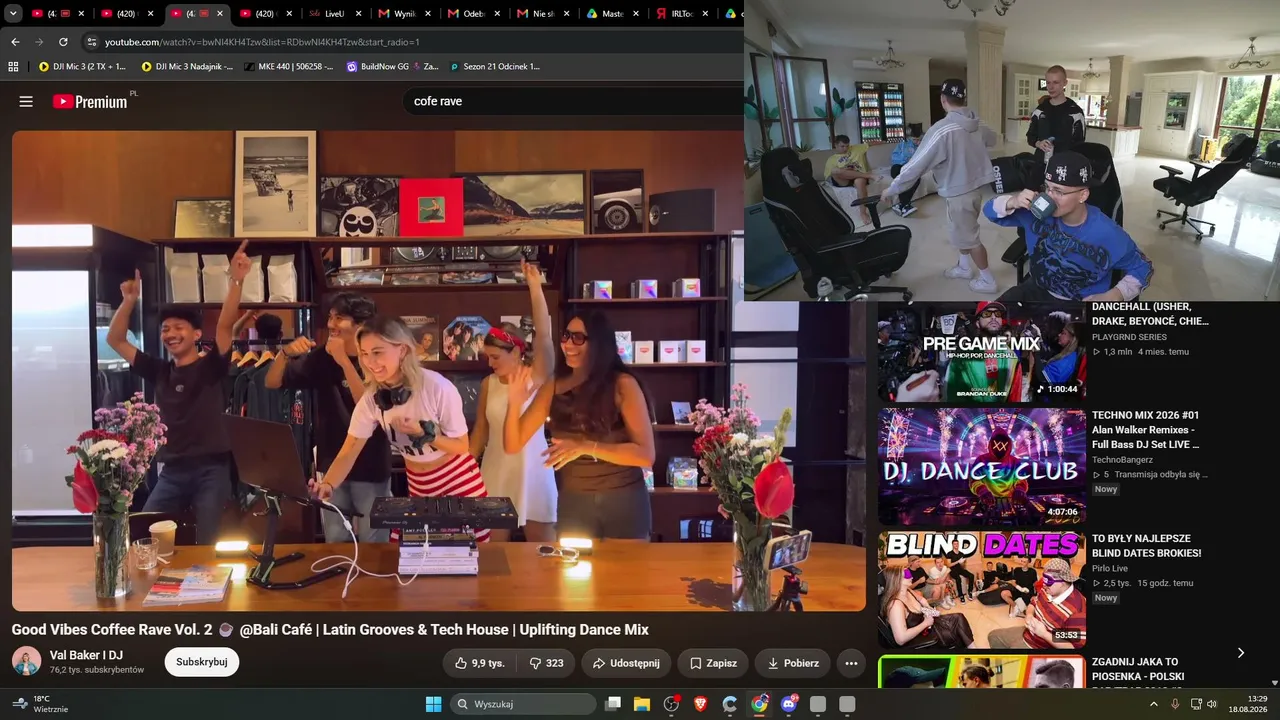1280x720 pixels.
Task: Click the main Coffee Rave video player
Action: coord(439,371)
